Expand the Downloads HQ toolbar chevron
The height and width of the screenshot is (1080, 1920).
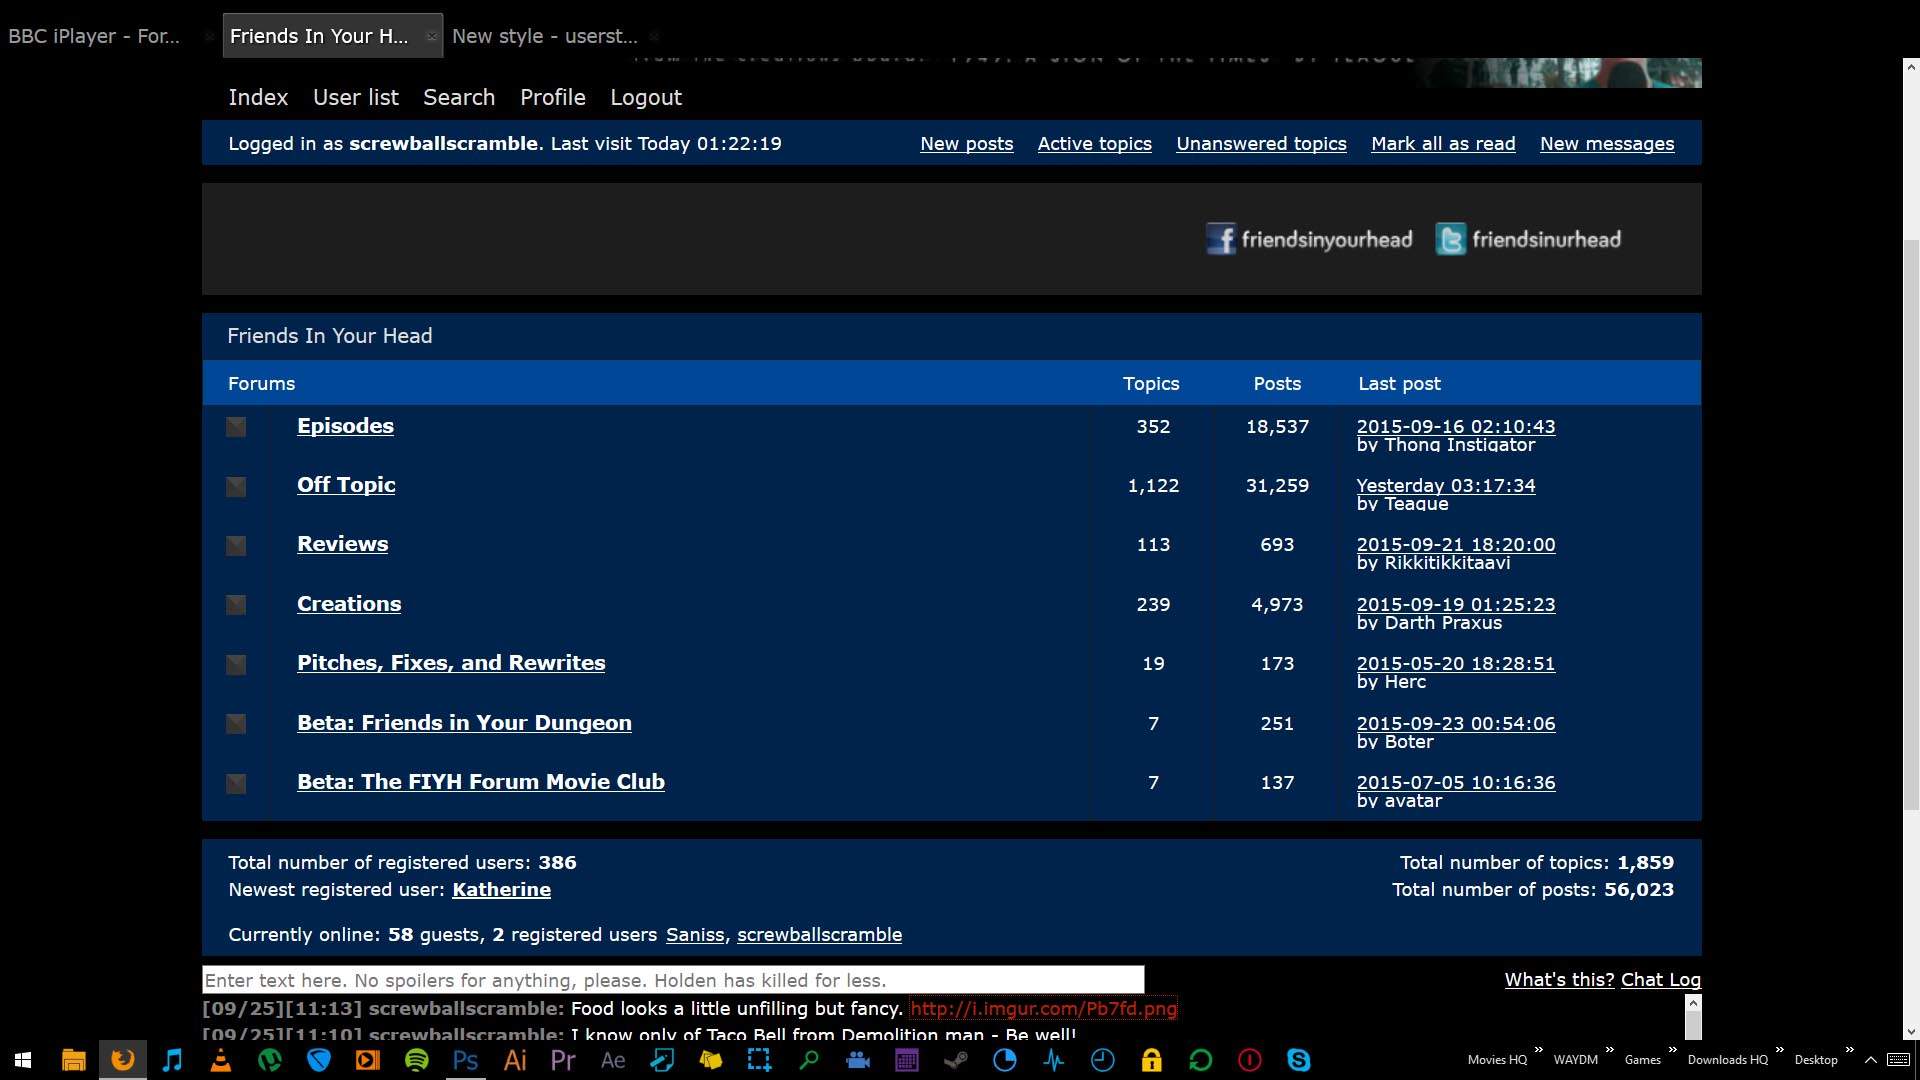click(1779, 1050)
